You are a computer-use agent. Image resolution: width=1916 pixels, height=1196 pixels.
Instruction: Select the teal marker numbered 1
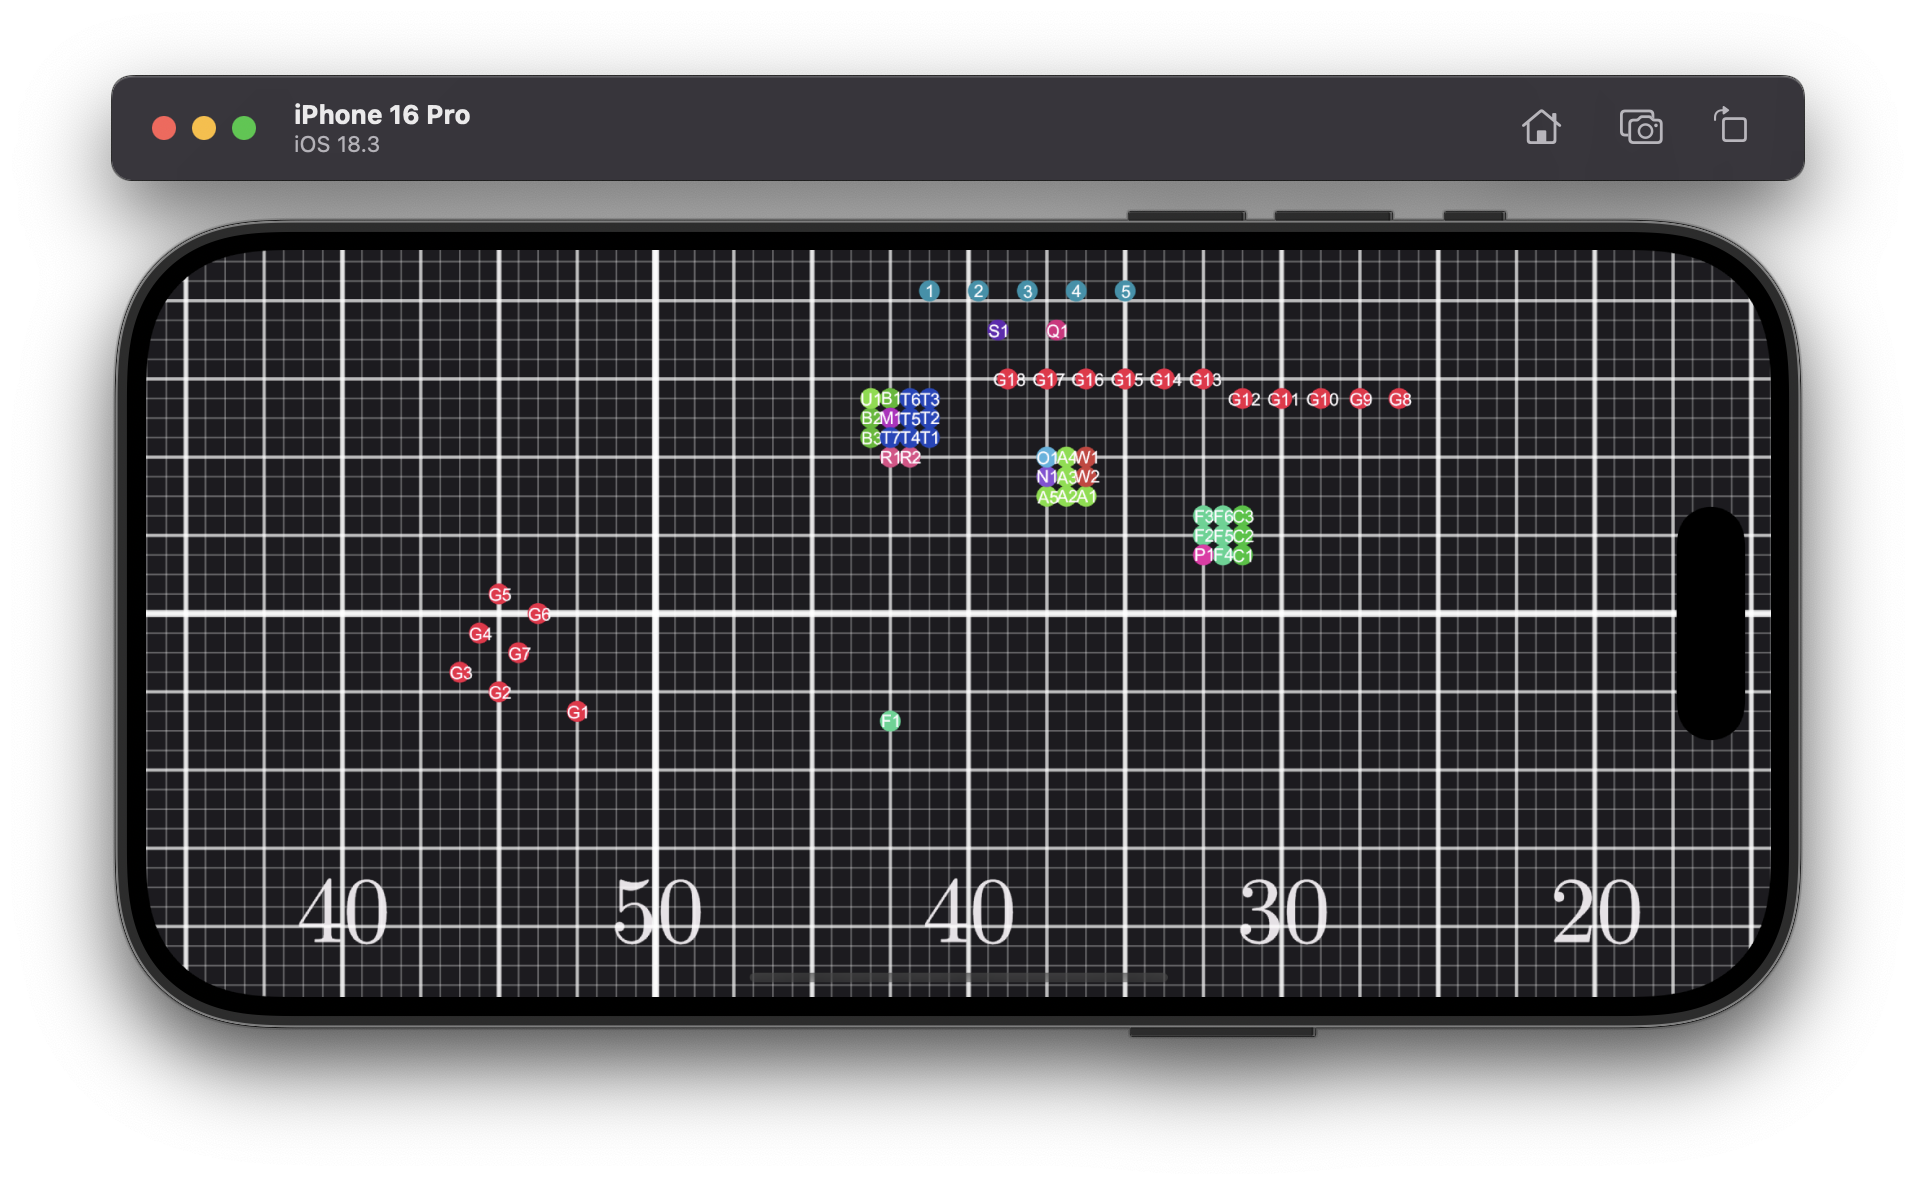929,291
